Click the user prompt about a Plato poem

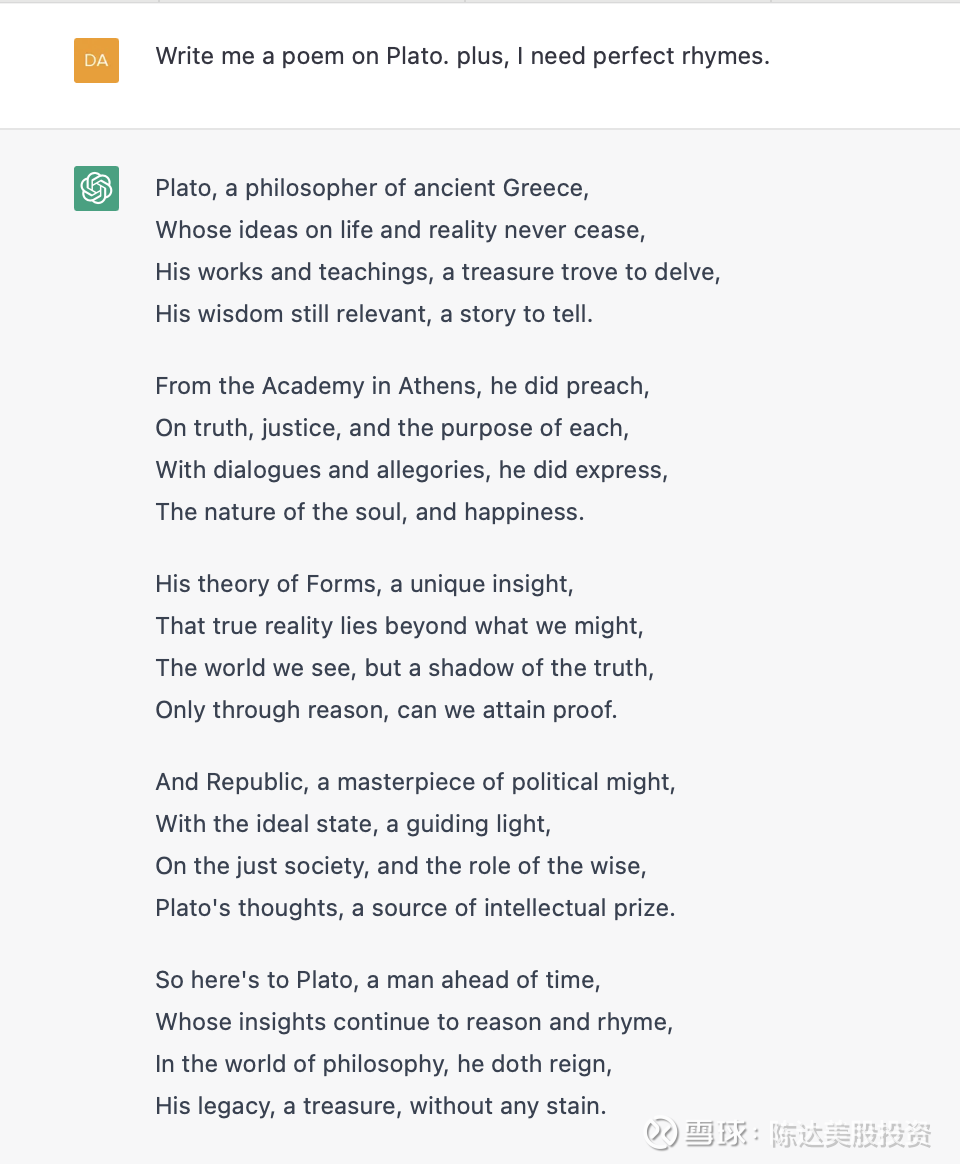tap(462, 56)
